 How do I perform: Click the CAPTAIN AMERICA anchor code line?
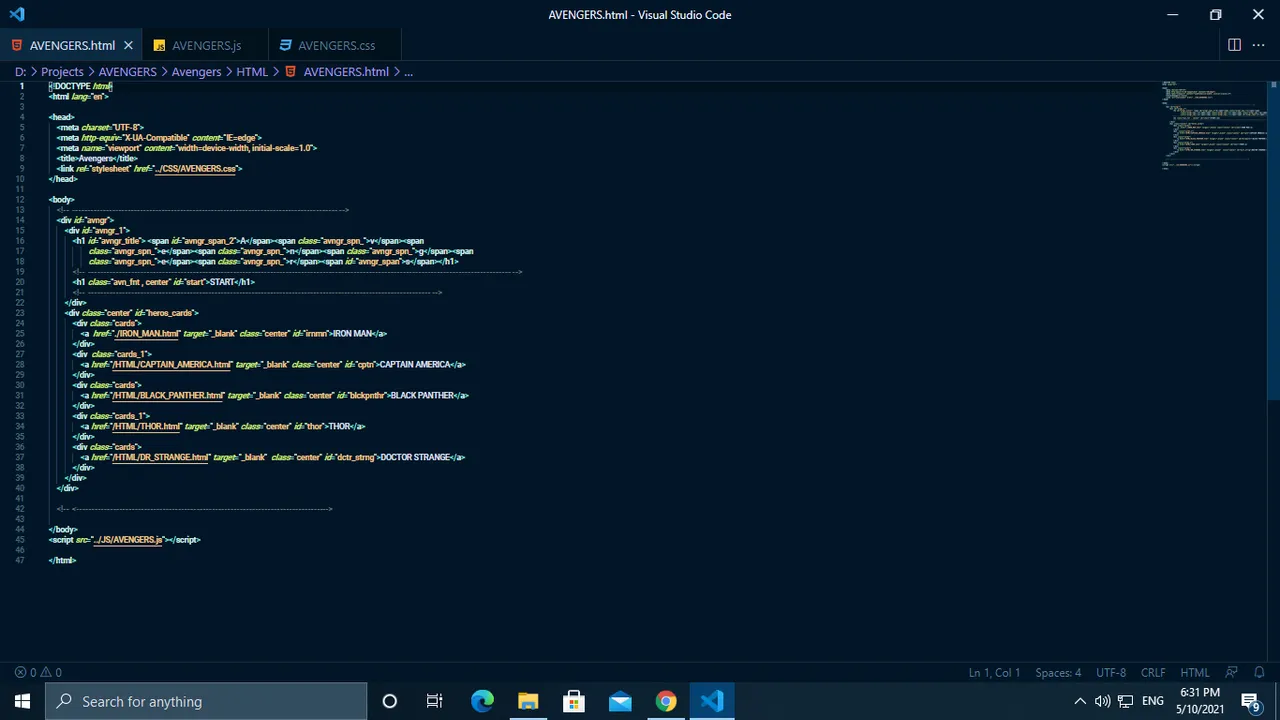pyautogui.click(x=273, y=365)
